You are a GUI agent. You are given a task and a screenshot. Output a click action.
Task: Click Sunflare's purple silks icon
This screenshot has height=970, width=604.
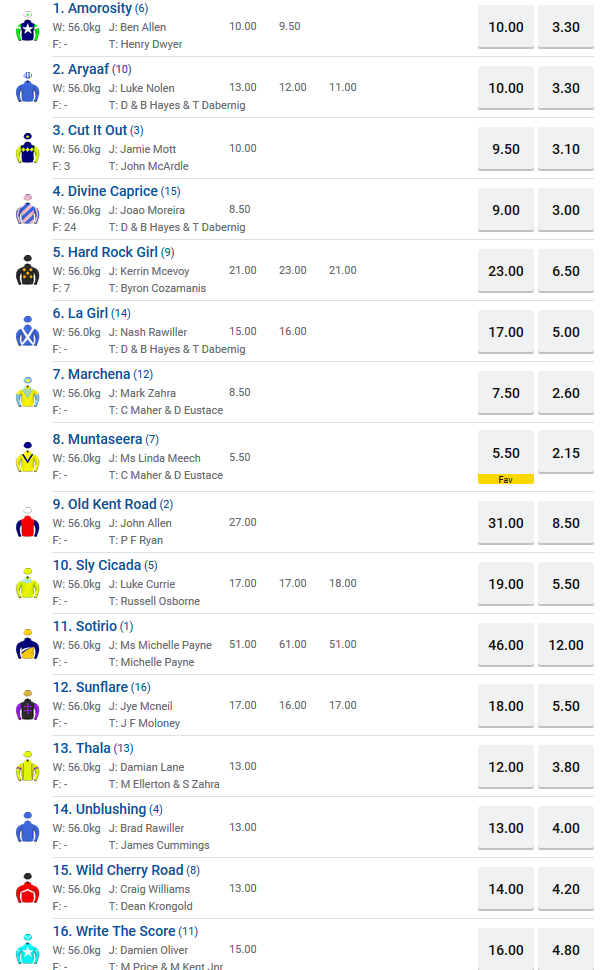pyautogui.click(x=27, y=706)
